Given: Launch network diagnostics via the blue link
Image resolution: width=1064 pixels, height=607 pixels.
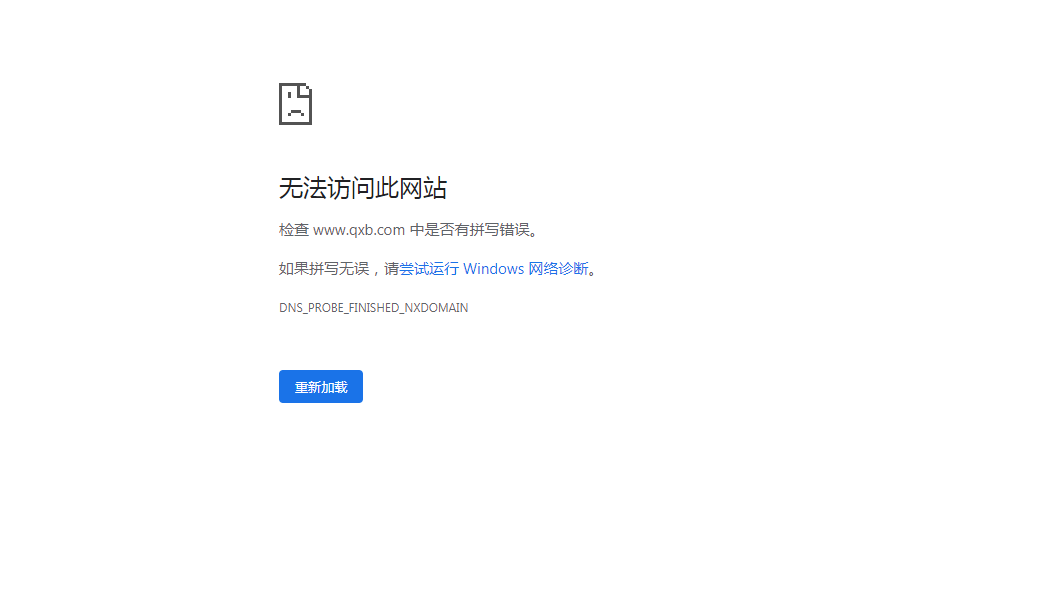Looking at the screenshot, I should [496, 268].
